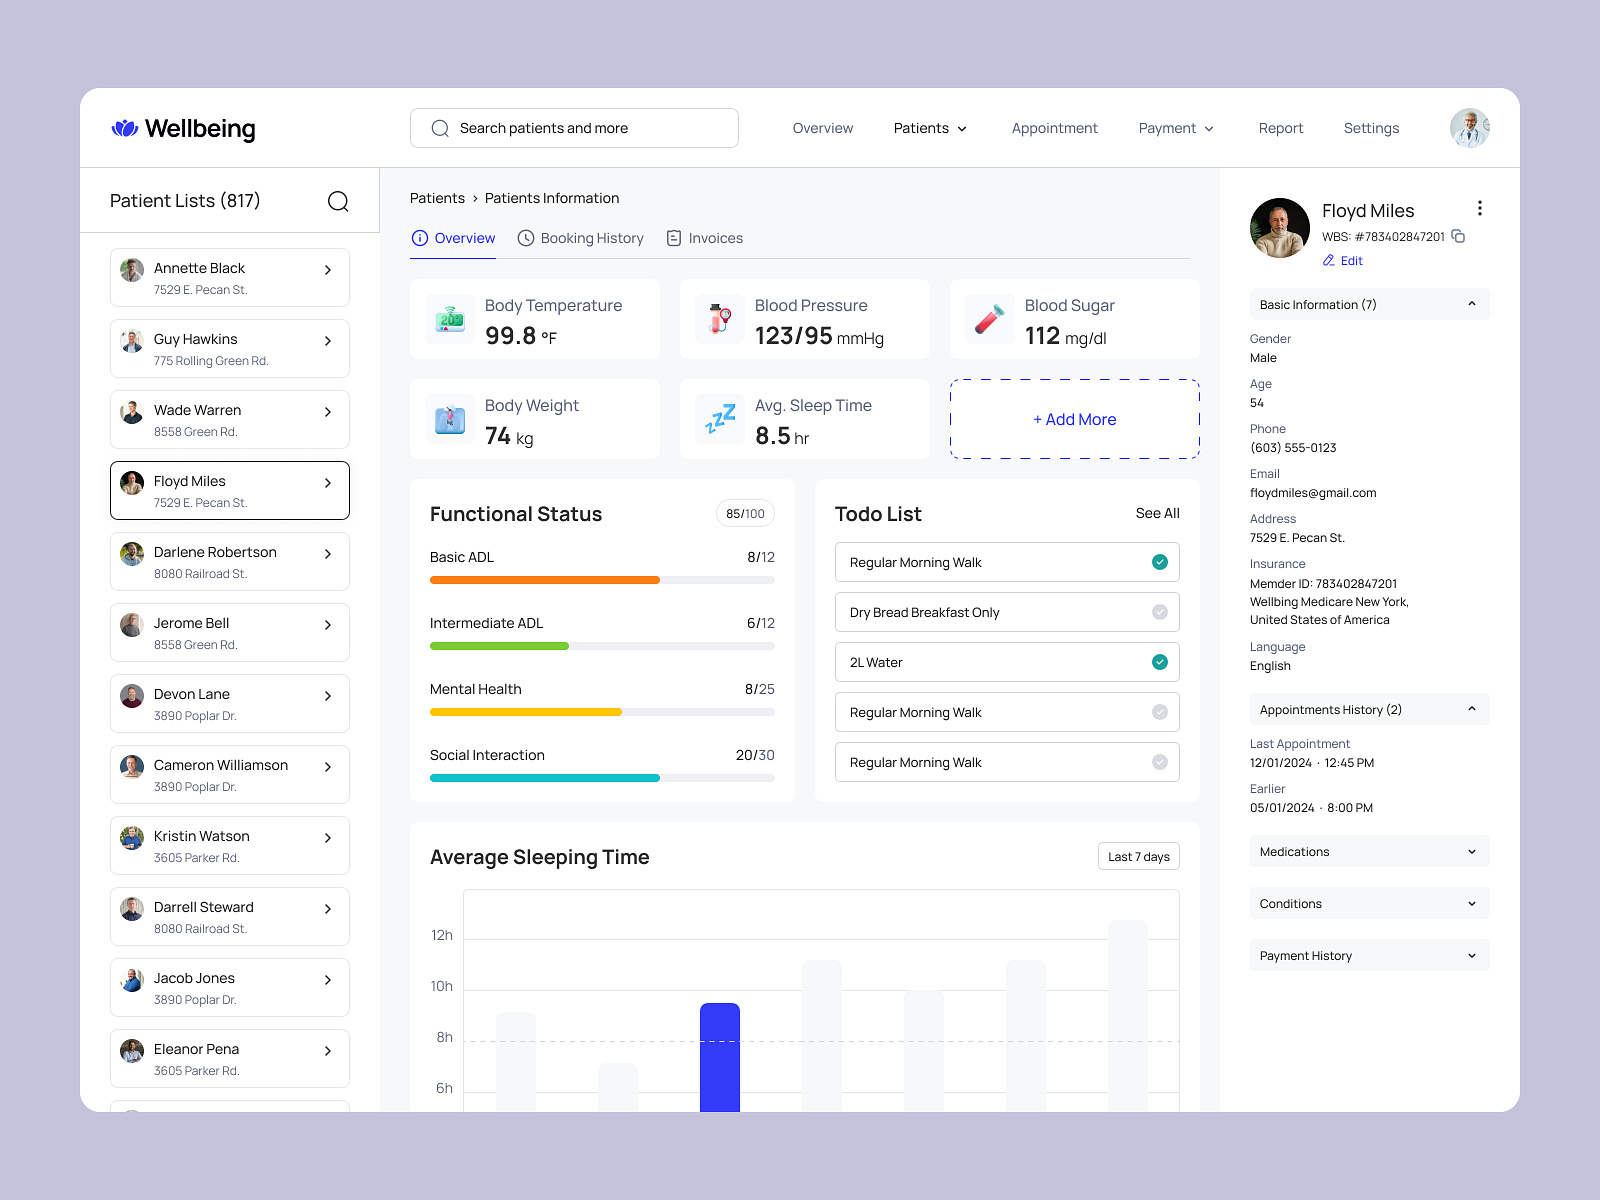Click the + Add More vitals button
Screen dimensions: 1600x1200
(1074, 419)
